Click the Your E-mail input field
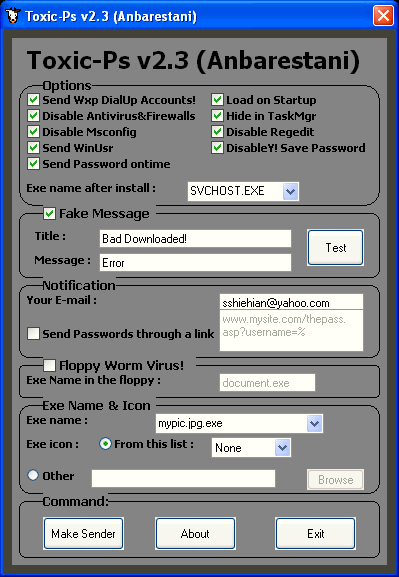 point(292,302)
